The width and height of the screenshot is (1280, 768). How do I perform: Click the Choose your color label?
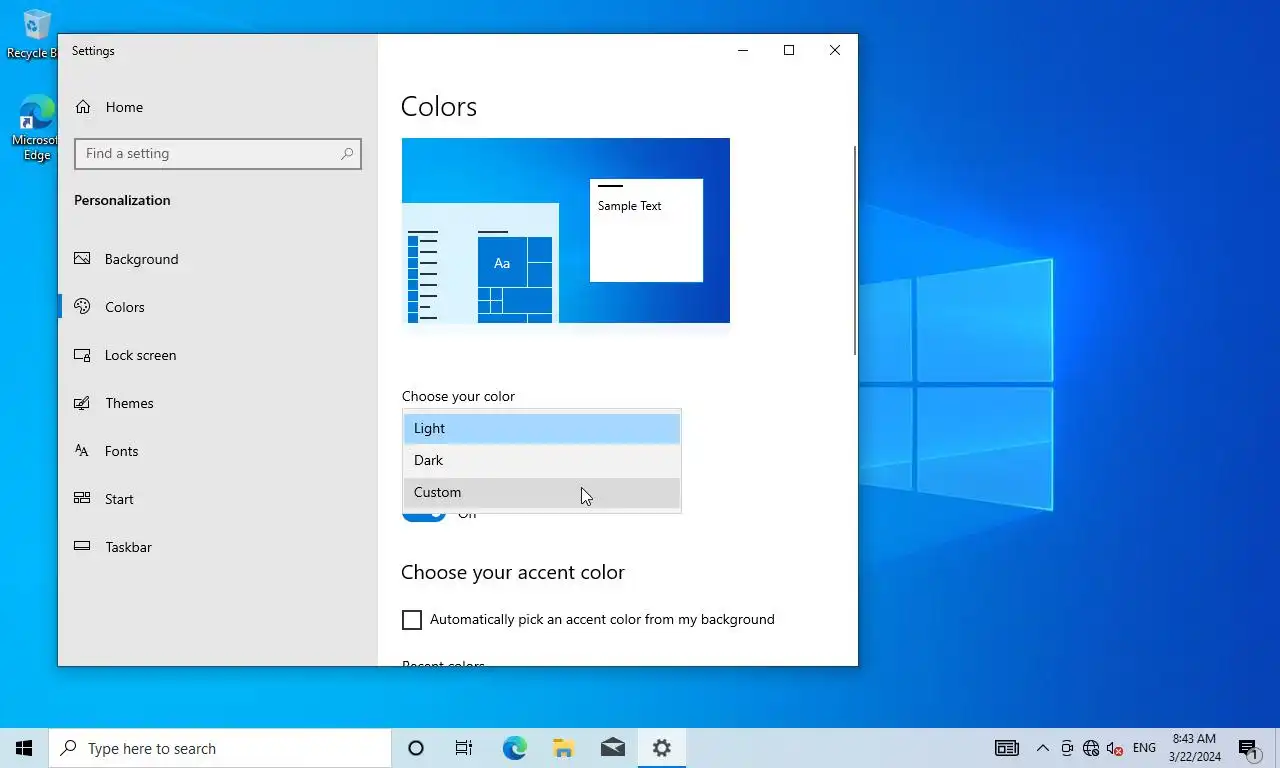click(458, 396)
